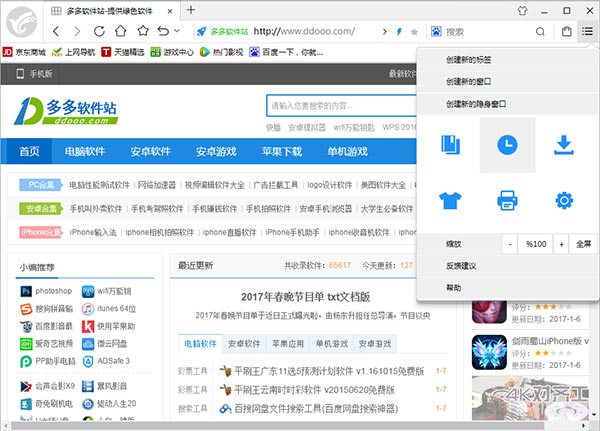Expand the undo arrow dropdown chevron
Screen dimensions: 600x431
[x=177, y=31]
